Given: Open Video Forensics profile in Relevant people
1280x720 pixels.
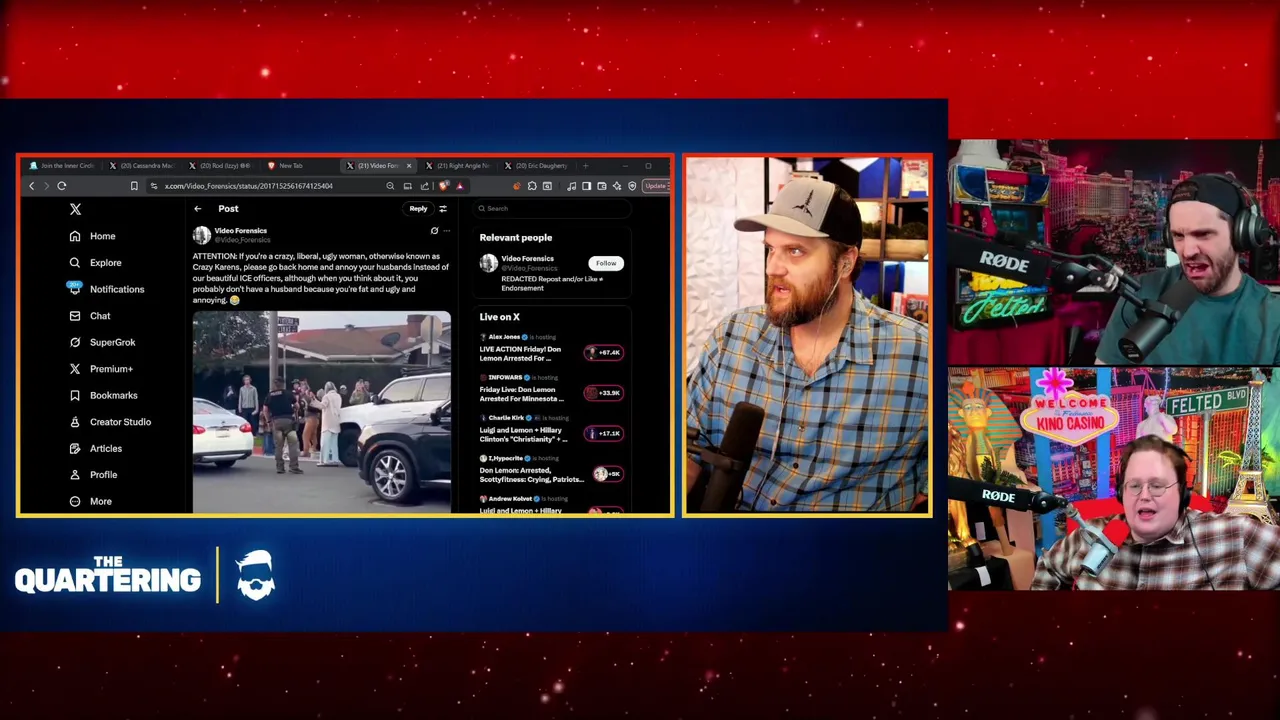Looking at the screenshot, I should pyautogui.click(x=527, y=259).
